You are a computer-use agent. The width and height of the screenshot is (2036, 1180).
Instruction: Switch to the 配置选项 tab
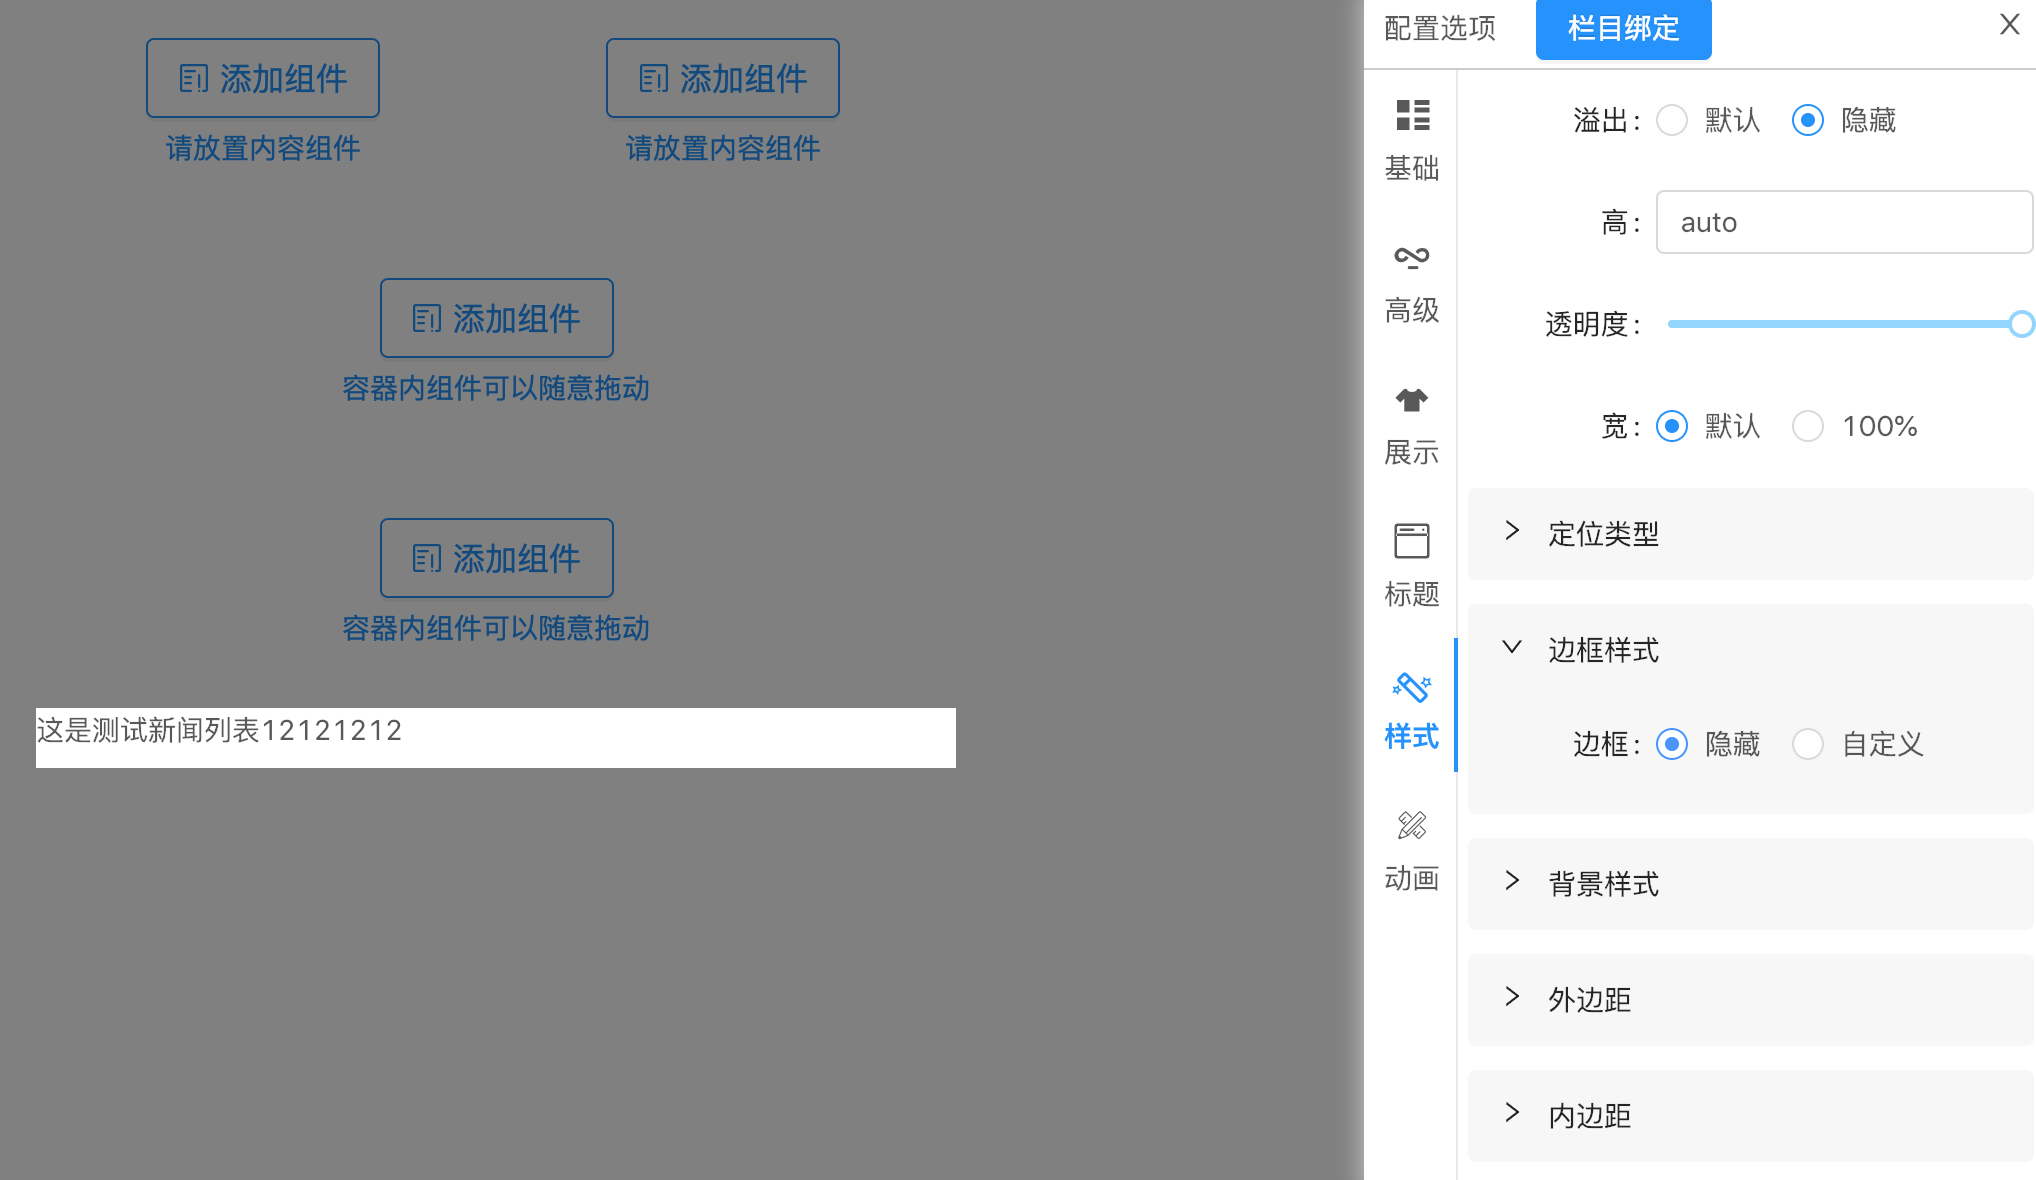click(x=1440, y=28)
